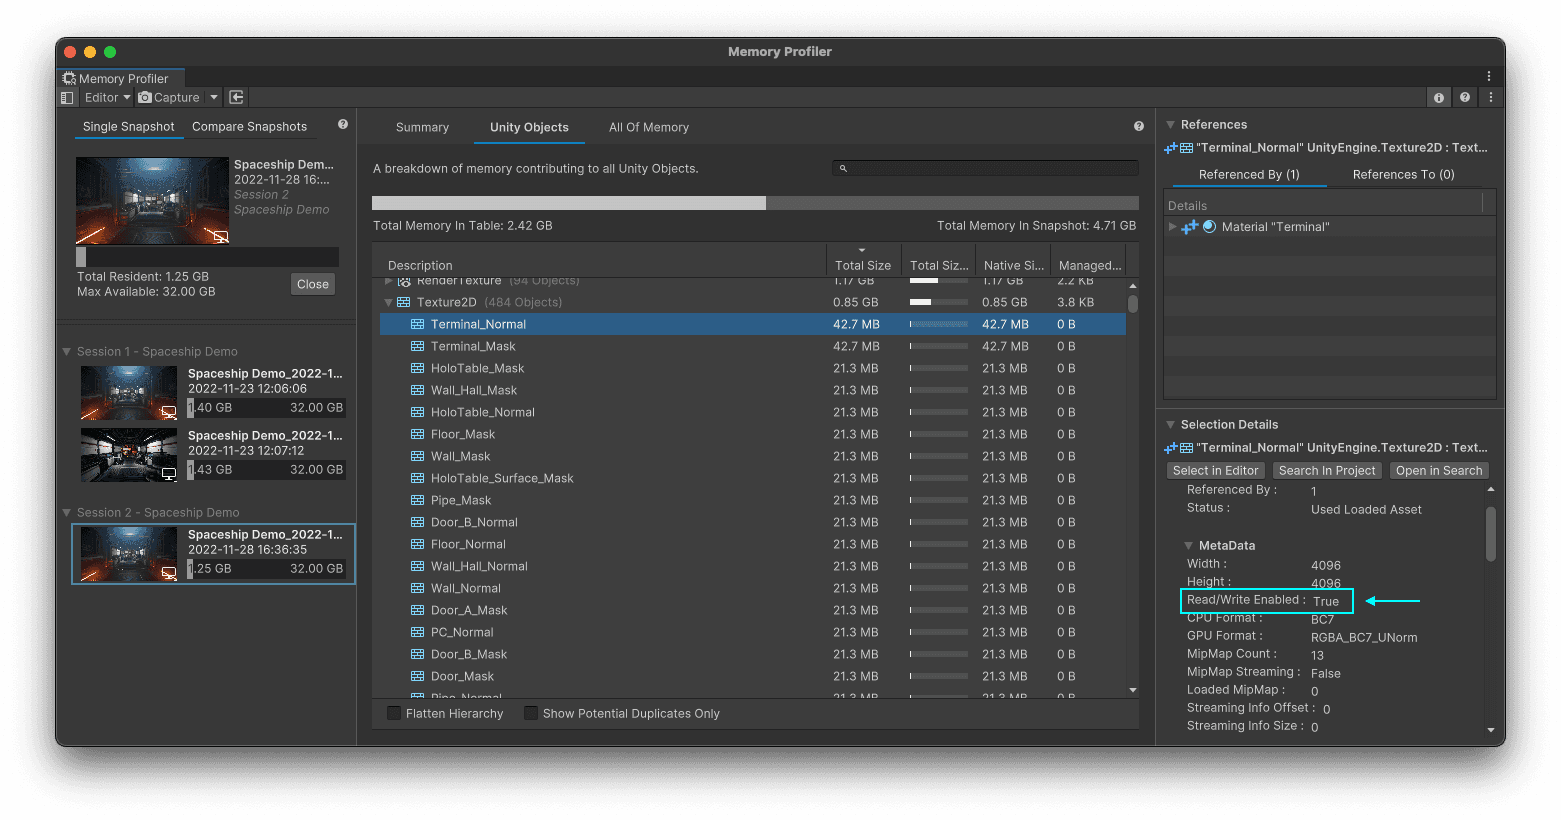Click the Door_B_Normal texture icon
This screenshot has width=1561, height=820.
pos(417,522)
